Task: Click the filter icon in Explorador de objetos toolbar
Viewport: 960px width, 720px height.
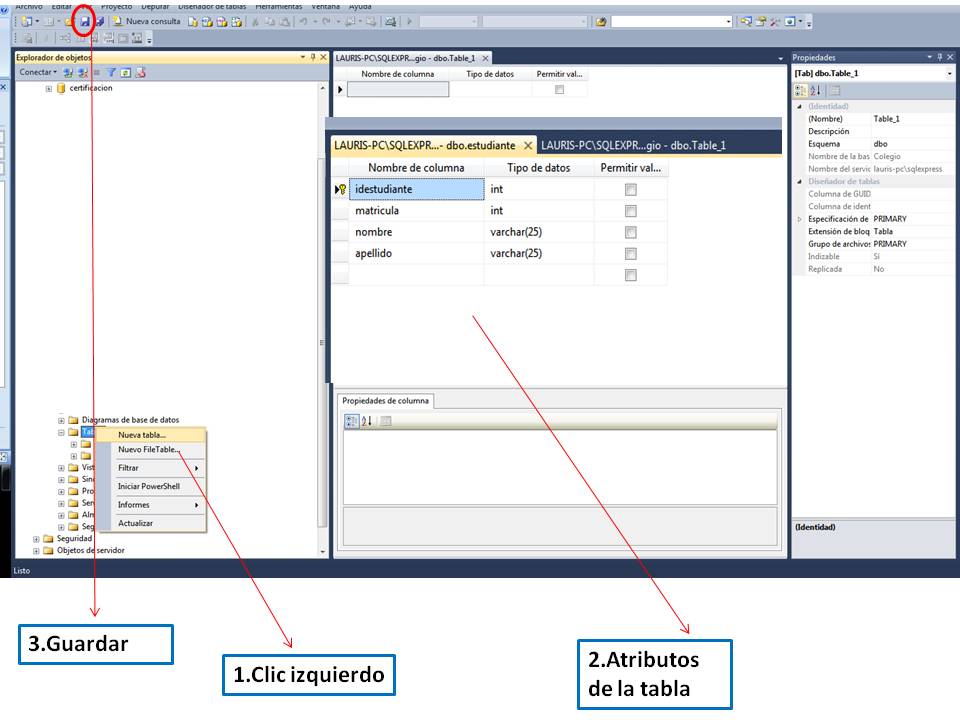Action: (112, 71)
